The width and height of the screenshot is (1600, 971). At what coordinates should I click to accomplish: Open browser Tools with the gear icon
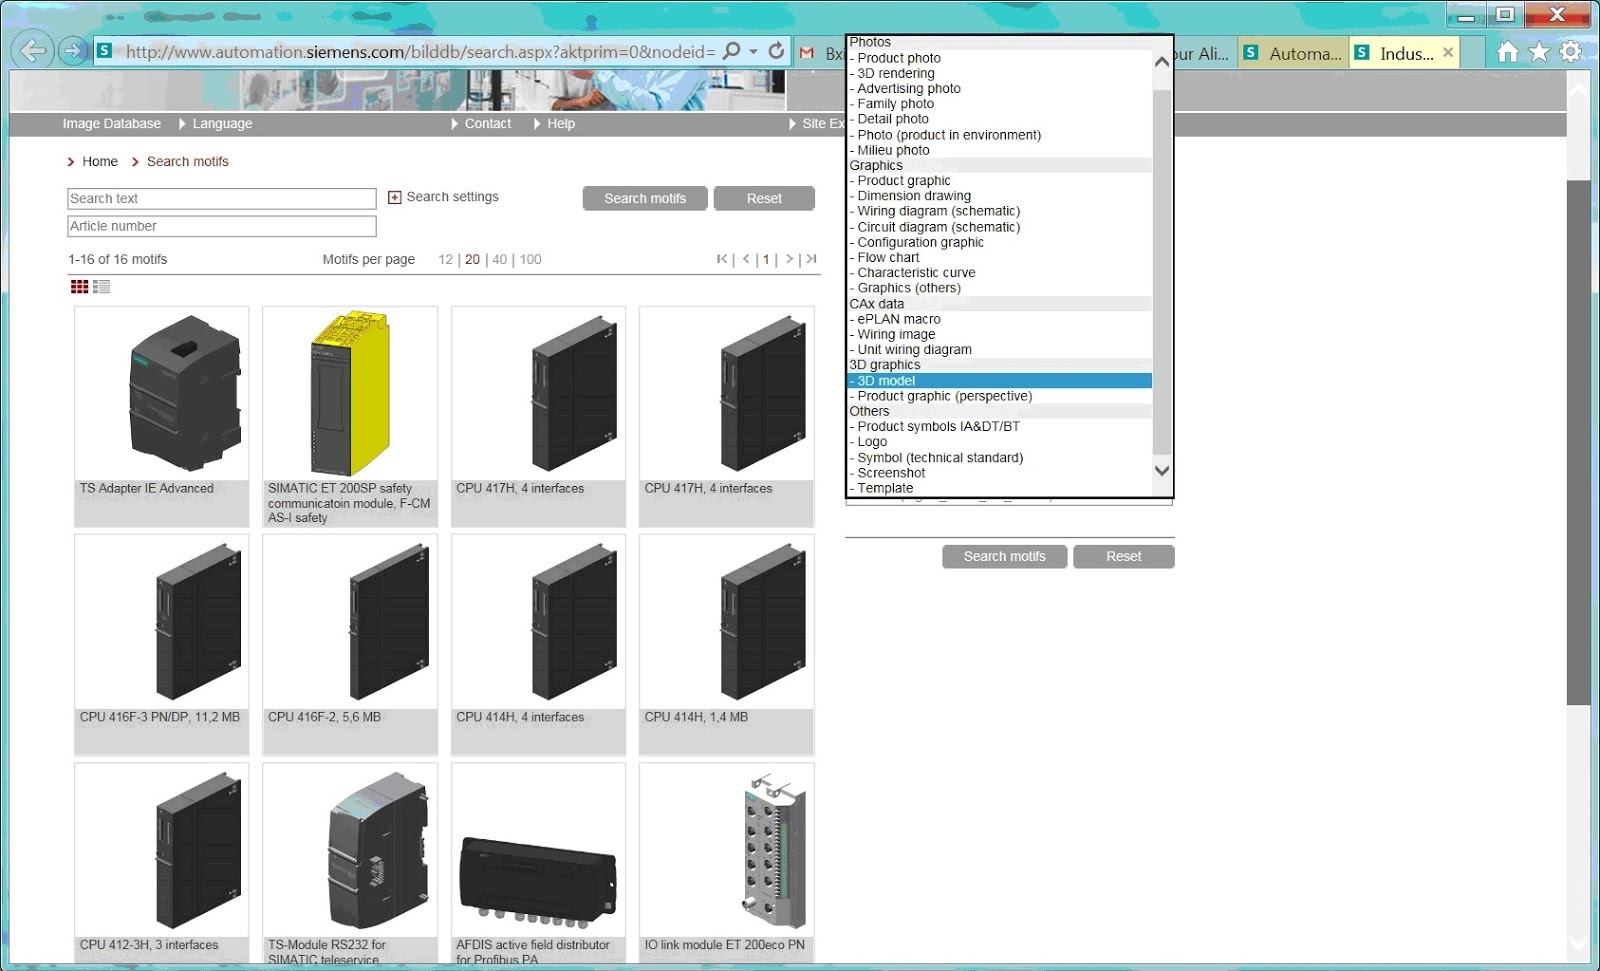pyautogui.click(x=1571, y=52)
